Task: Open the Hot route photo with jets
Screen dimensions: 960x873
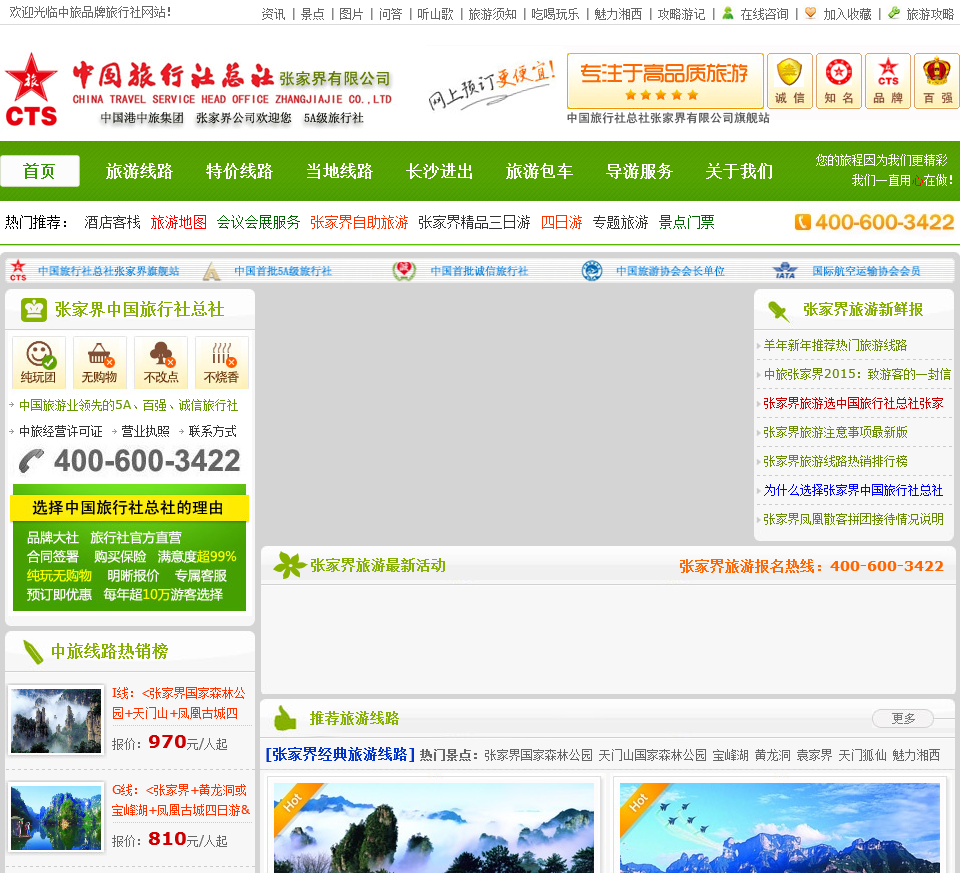Action: (x=779, y=828)
